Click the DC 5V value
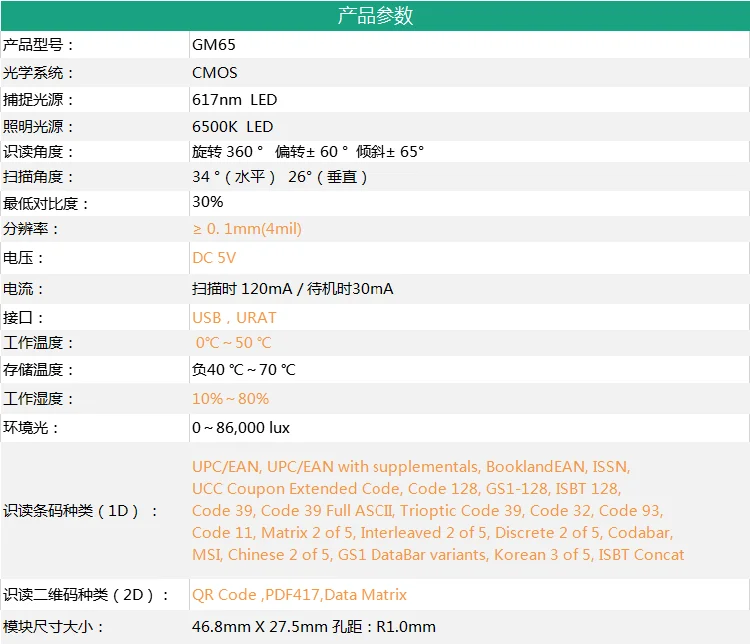 pyautogui.click(x=214, y=258)
